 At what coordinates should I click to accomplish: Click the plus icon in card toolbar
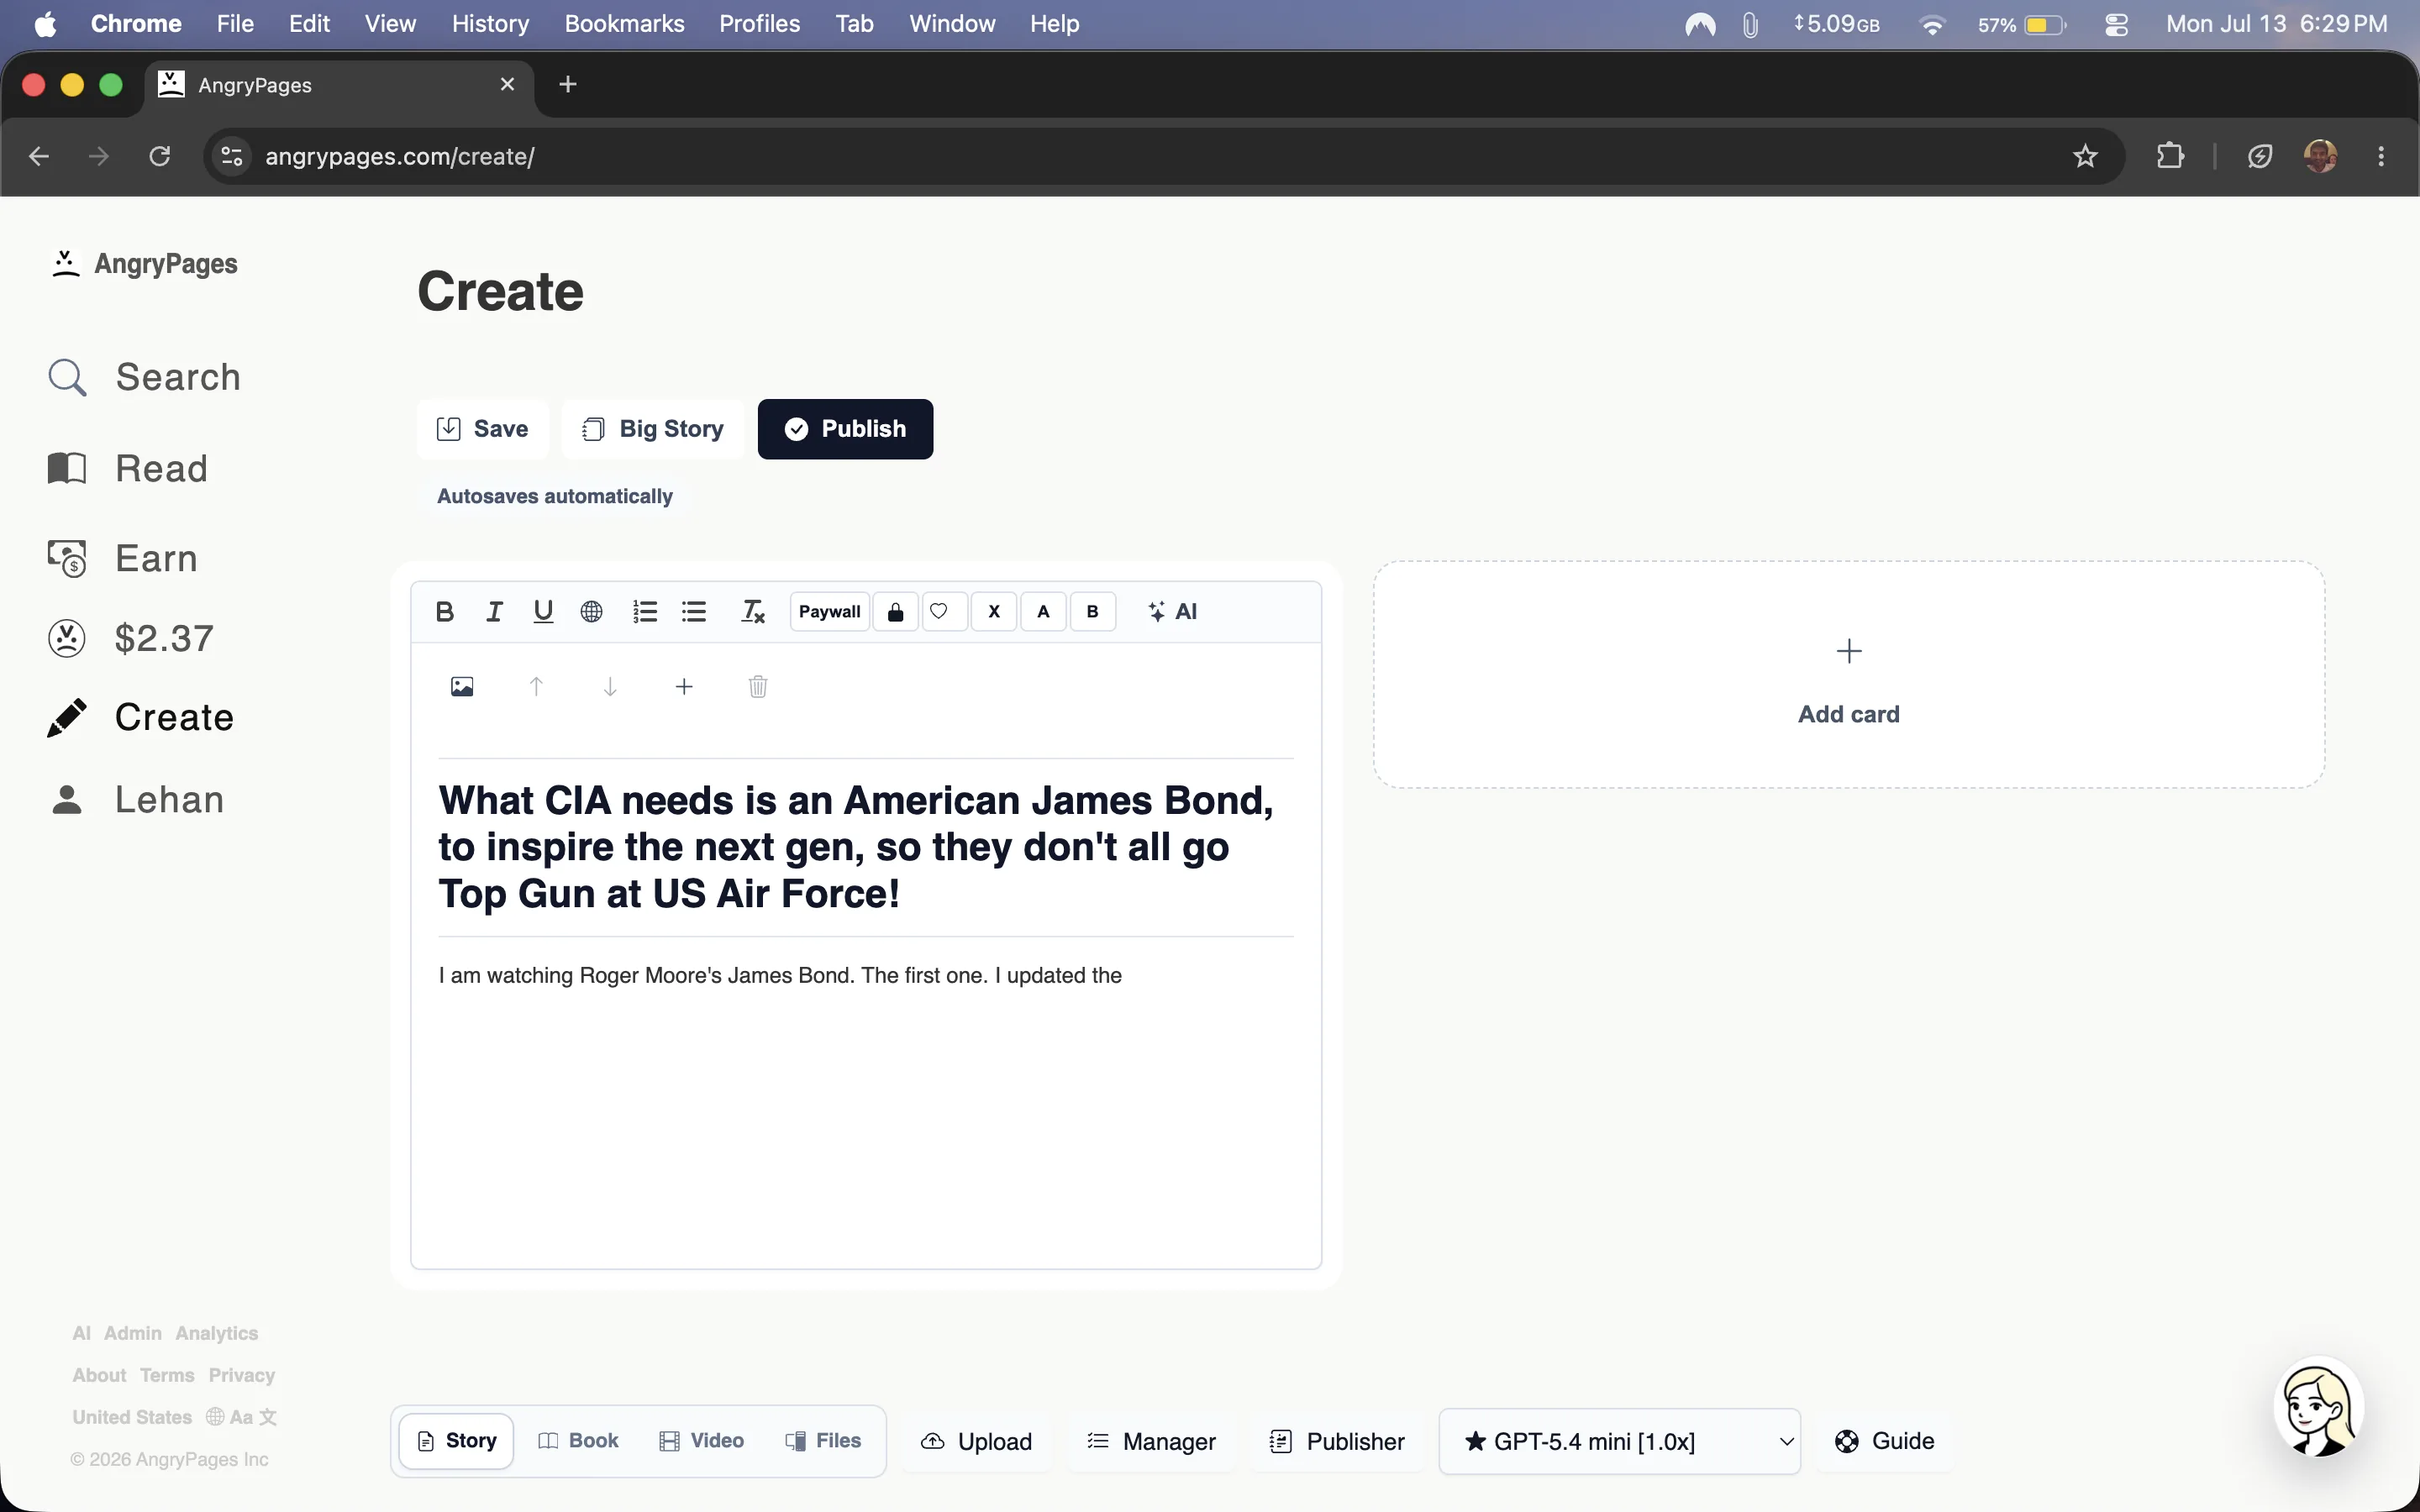coord(684,686)
